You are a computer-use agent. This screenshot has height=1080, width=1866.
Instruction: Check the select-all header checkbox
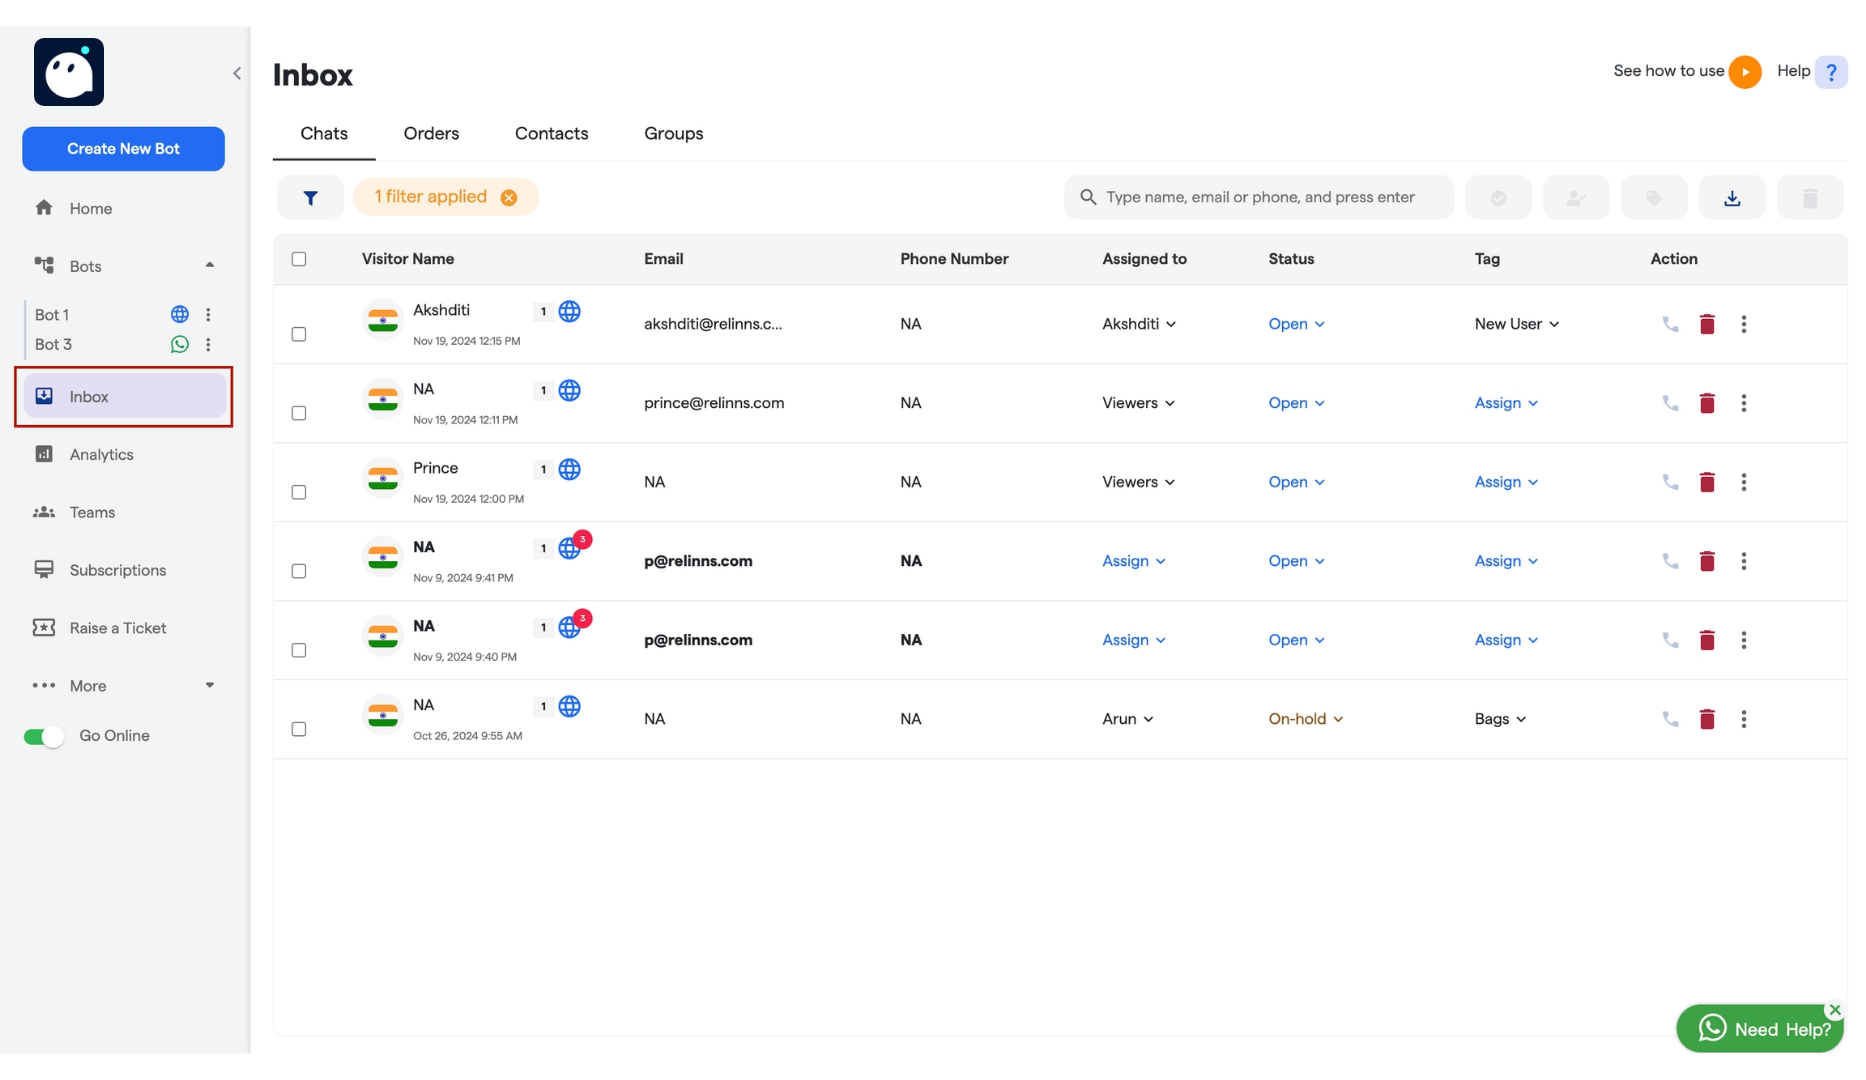[x=299, y=259]
